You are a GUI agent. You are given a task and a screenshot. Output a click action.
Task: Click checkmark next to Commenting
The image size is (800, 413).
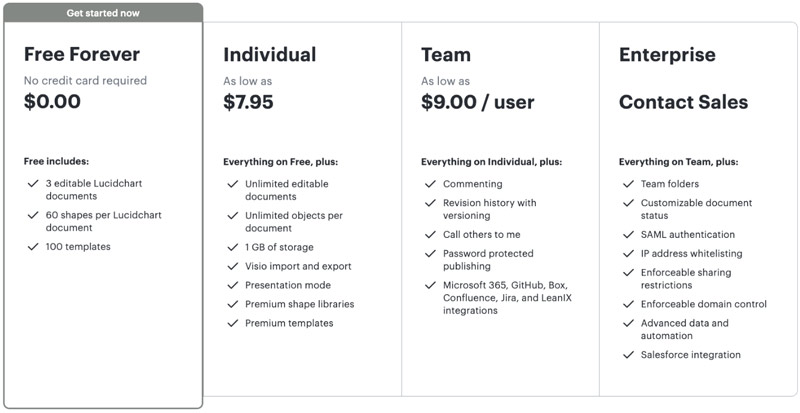pyautogui.click(x=430, y=183)
